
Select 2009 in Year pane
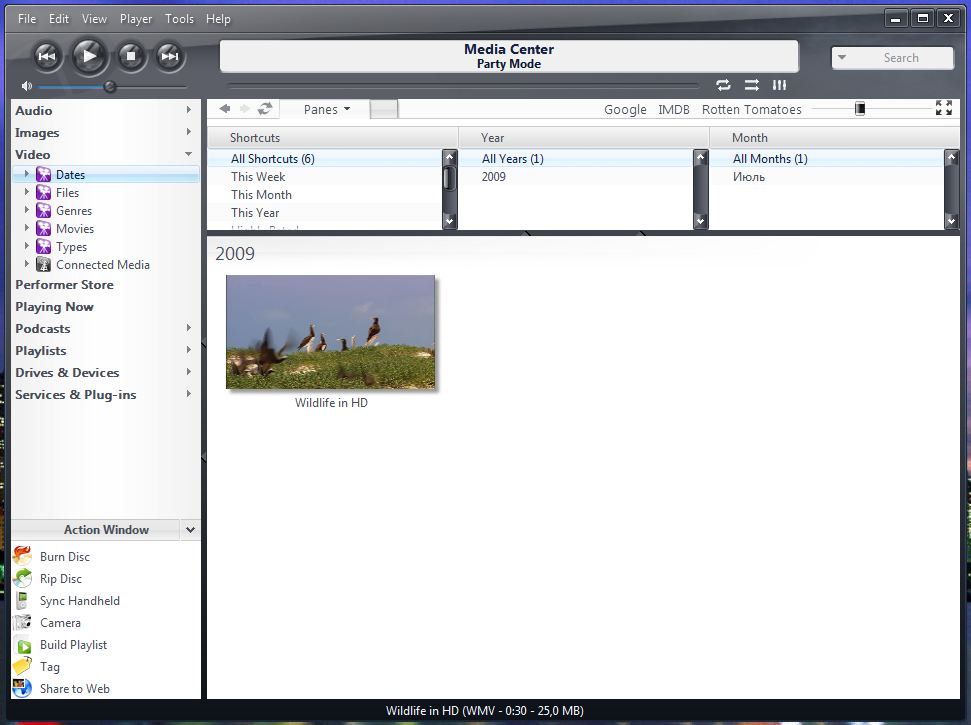click(x=494, y=176)
